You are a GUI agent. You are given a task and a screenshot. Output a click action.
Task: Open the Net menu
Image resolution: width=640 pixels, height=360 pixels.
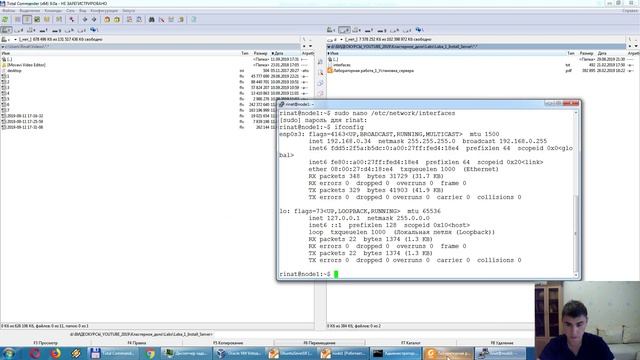coord(71,11)
